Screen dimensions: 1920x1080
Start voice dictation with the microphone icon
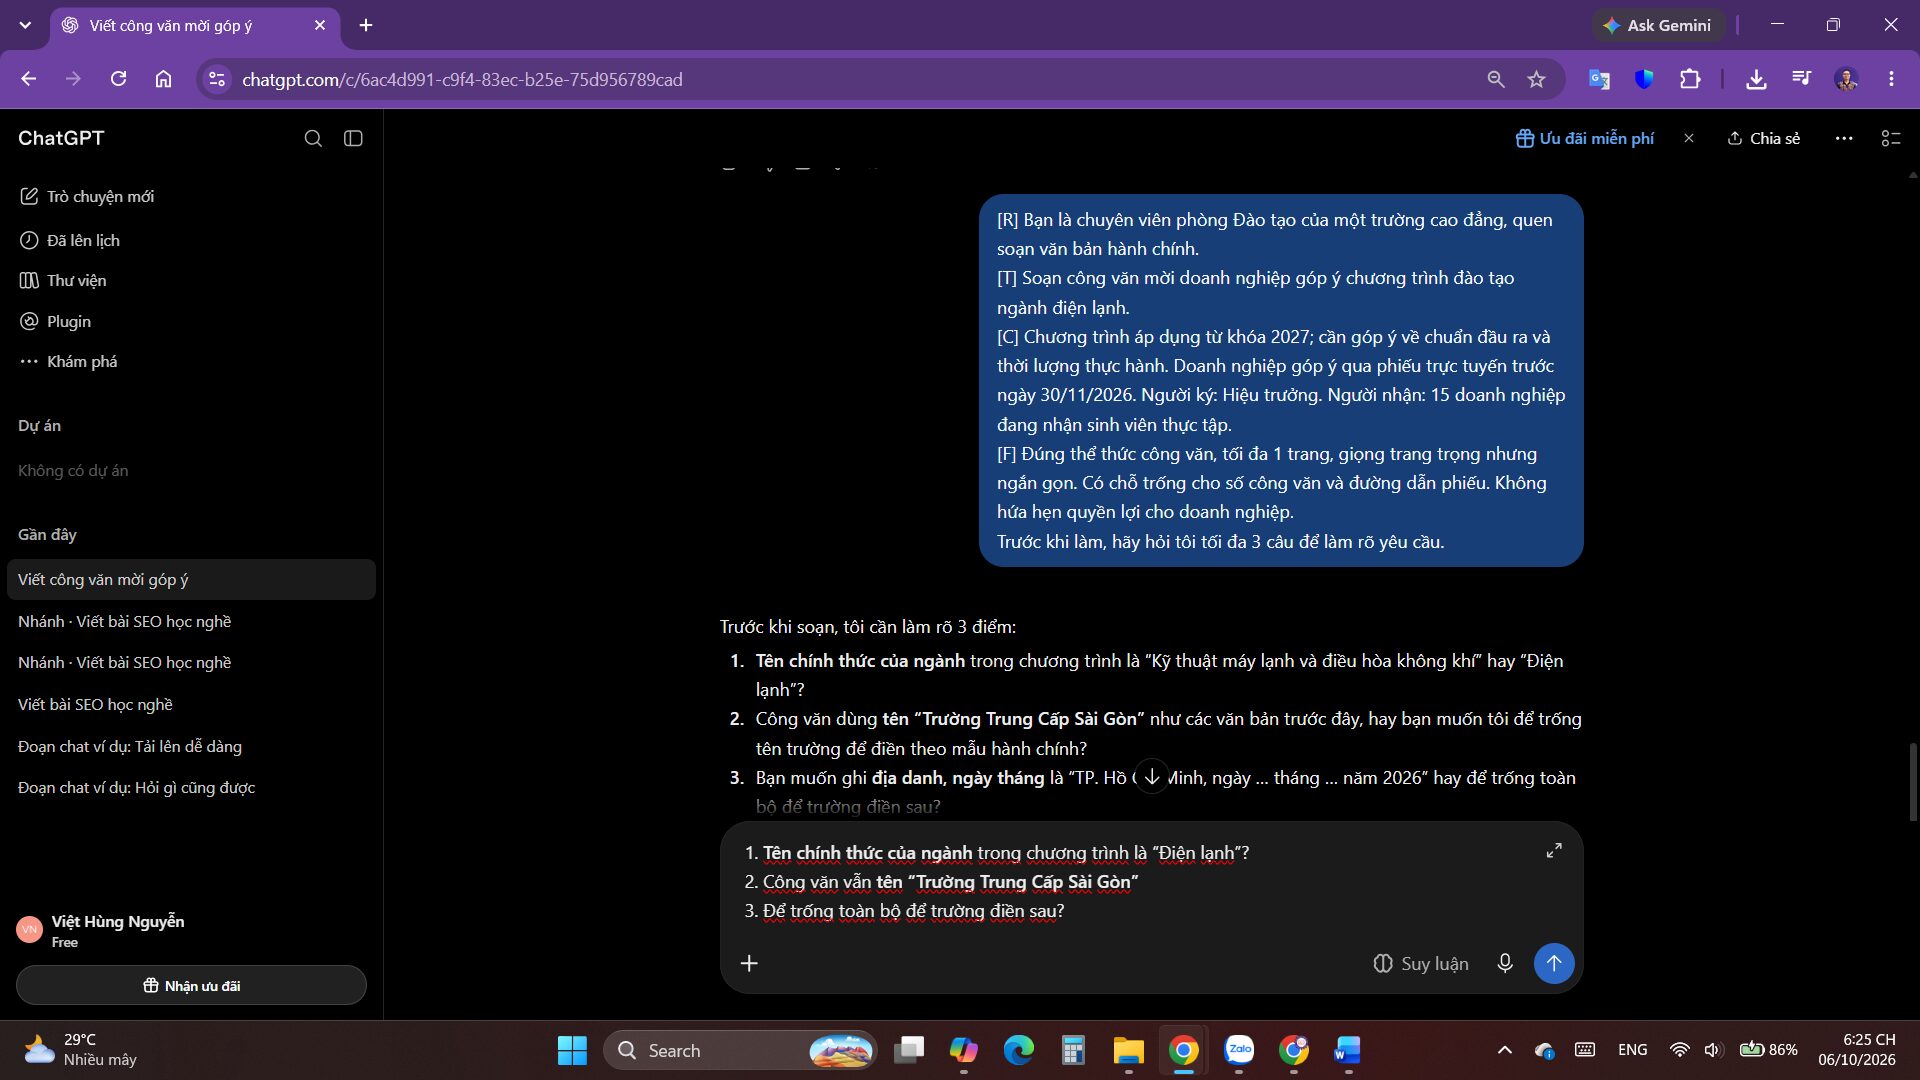click(x=1504, y=963)
